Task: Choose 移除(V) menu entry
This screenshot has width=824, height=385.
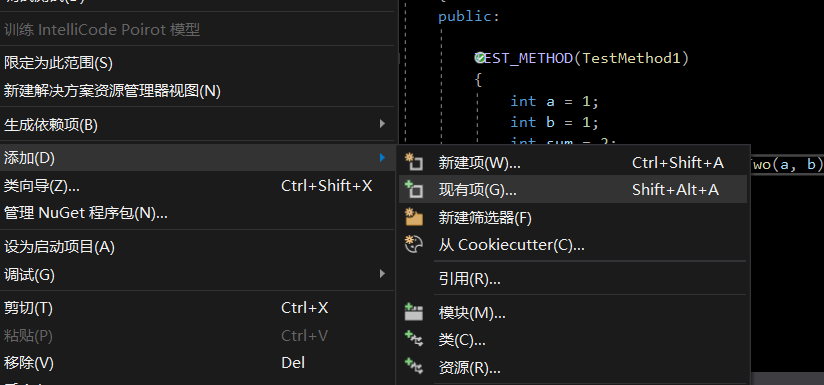Action: click(198, 362)
